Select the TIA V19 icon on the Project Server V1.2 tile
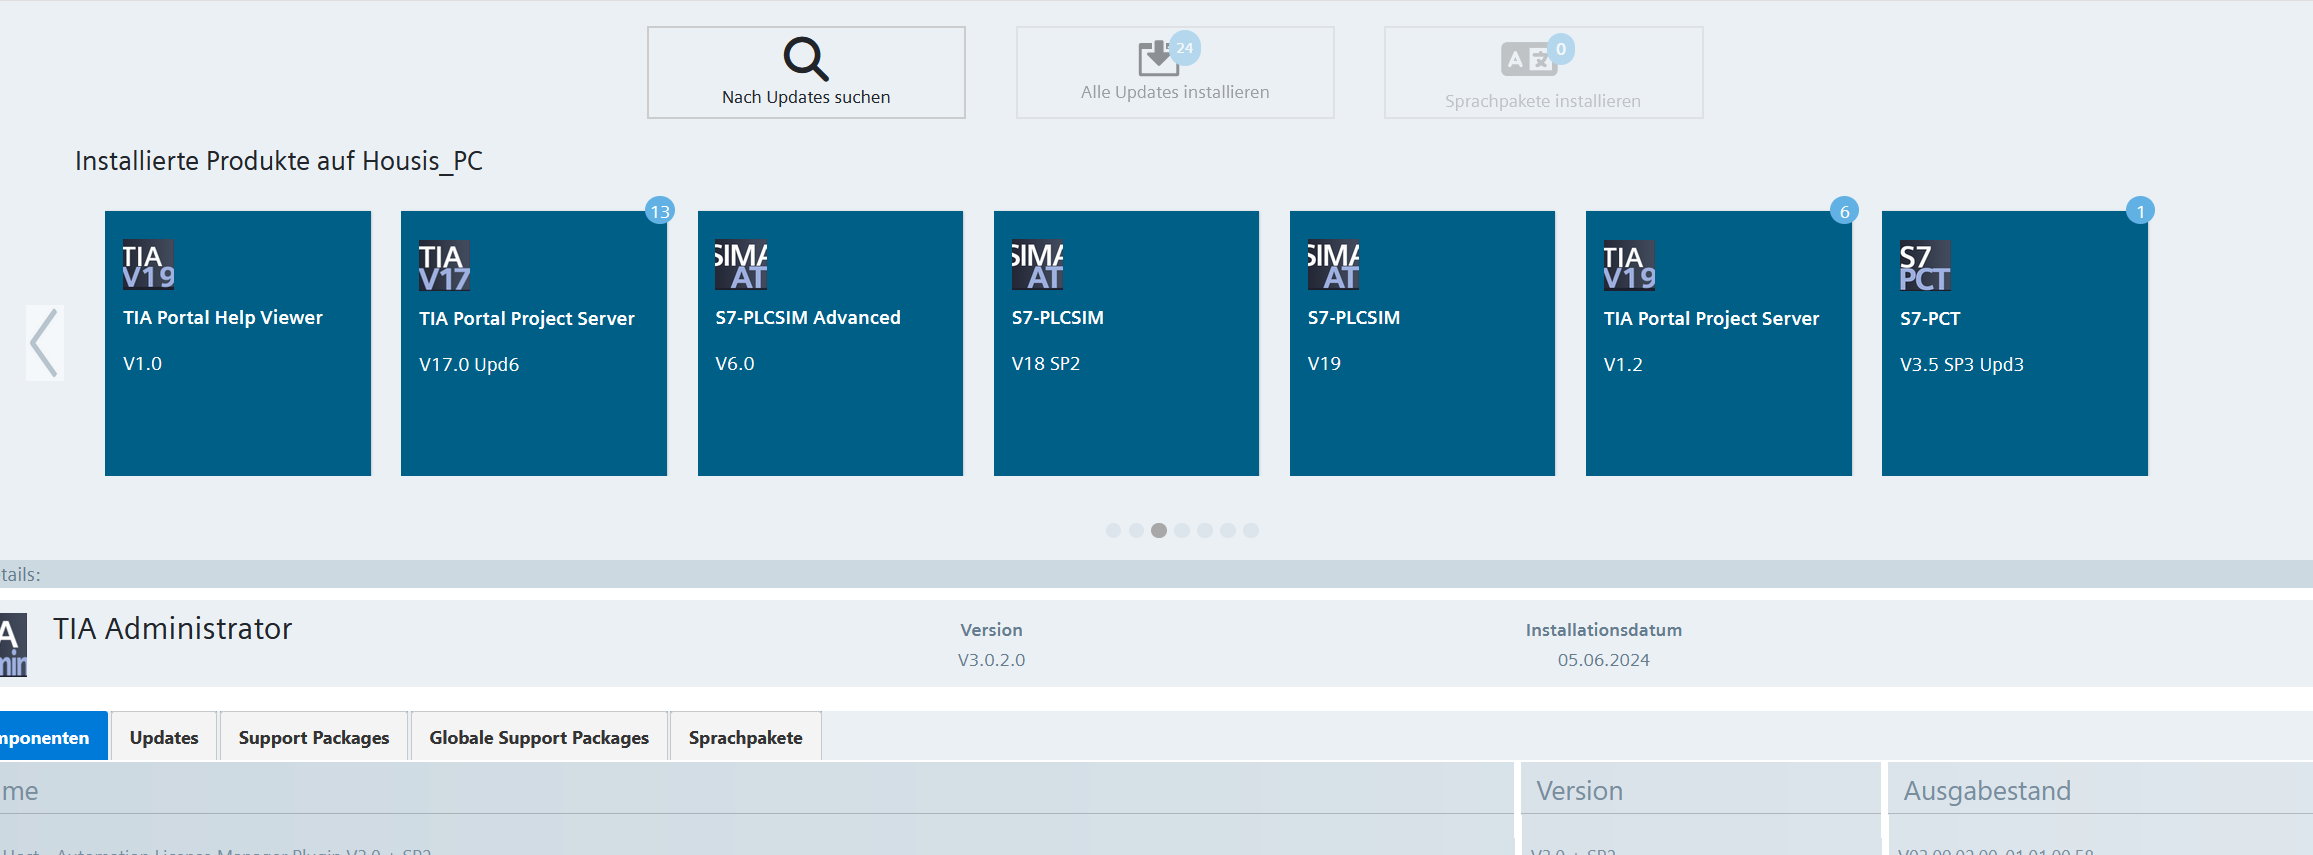The image size is (2313, 855). [1630, 266]
